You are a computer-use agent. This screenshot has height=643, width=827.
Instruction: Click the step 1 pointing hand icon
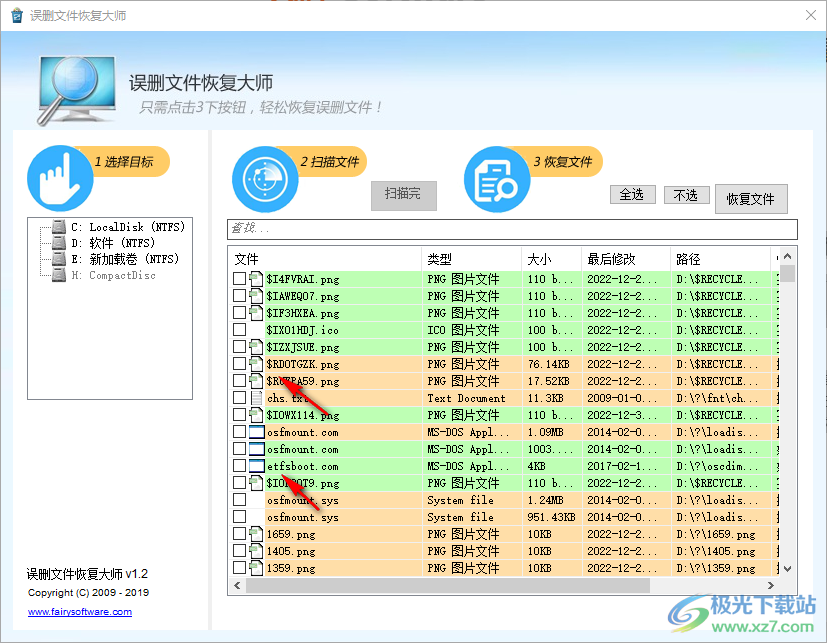tap(60, 178)
